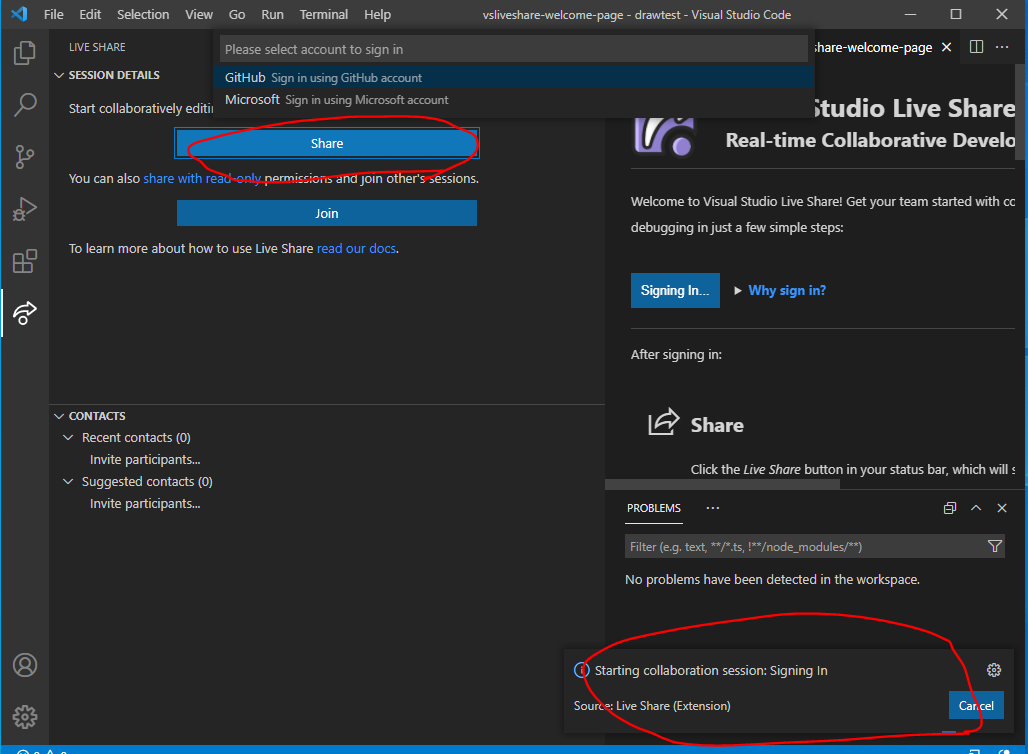Screen dimensions: 1028x754
Task: Move or restore the panel with the window icon
Action: (x=949, y=507)
